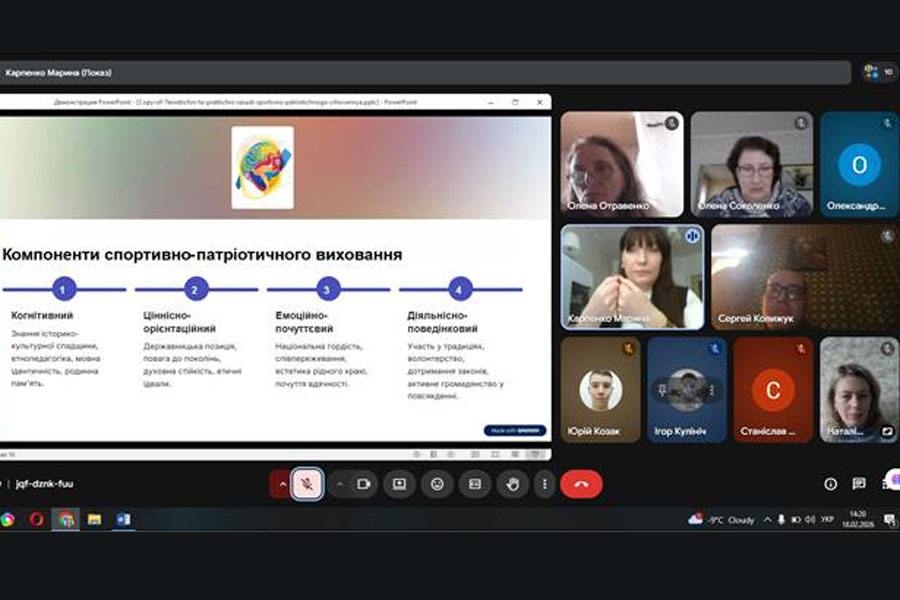Click the heading Емоційно-почуттєвий on the slide
The height and width of the screenshot is (600, 900).
(304, 322)
